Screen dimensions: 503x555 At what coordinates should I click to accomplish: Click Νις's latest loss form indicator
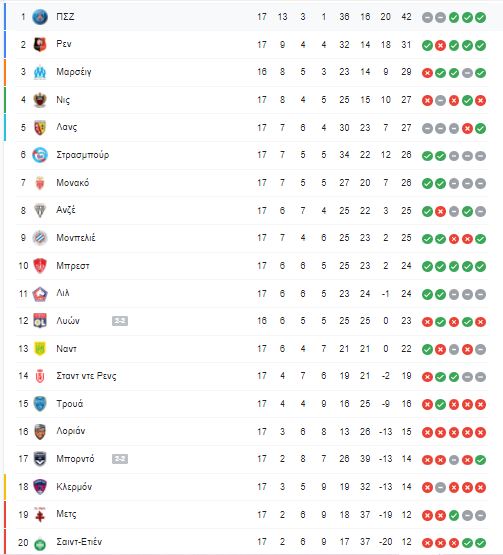[480, 101]
